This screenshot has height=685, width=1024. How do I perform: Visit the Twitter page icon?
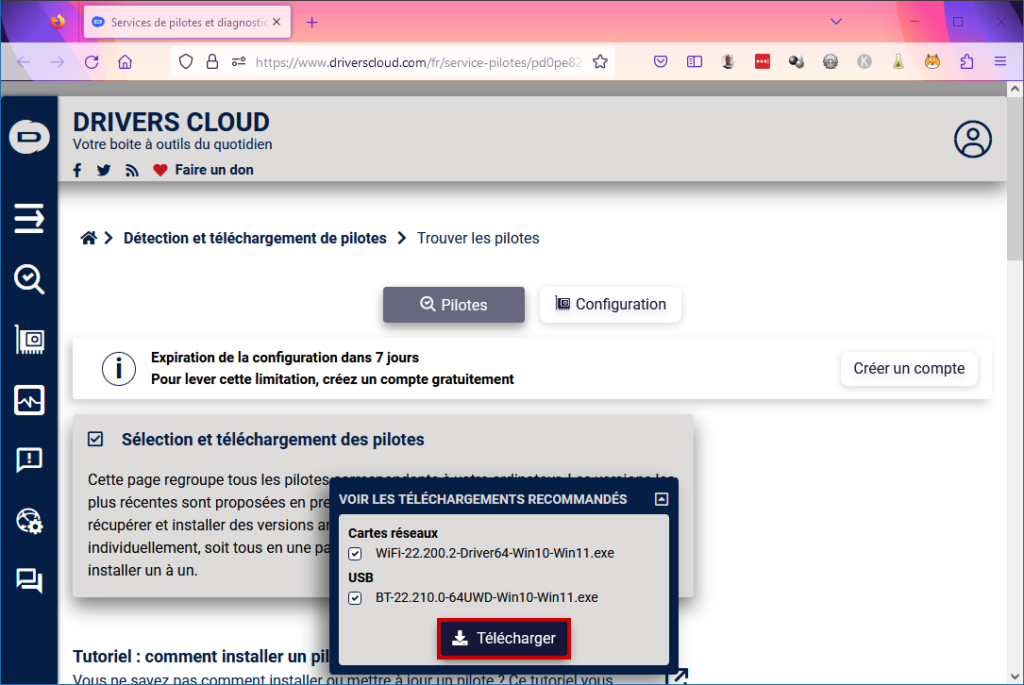[104, 170]
